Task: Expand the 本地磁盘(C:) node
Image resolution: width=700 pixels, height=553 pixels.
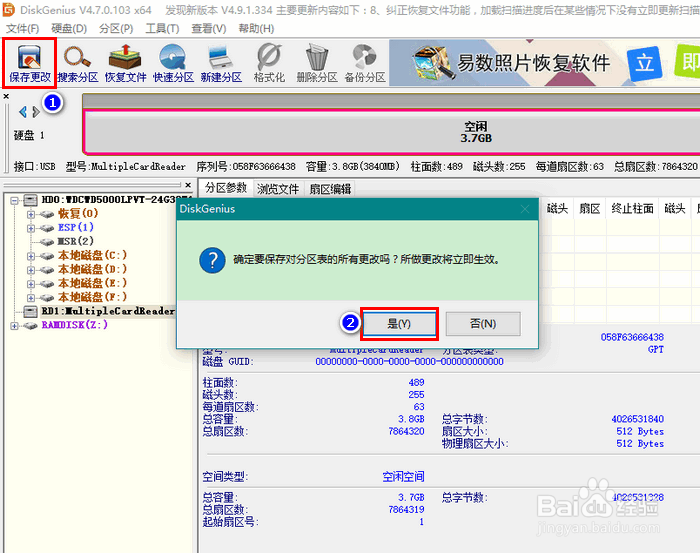Action: click(30, 256)
